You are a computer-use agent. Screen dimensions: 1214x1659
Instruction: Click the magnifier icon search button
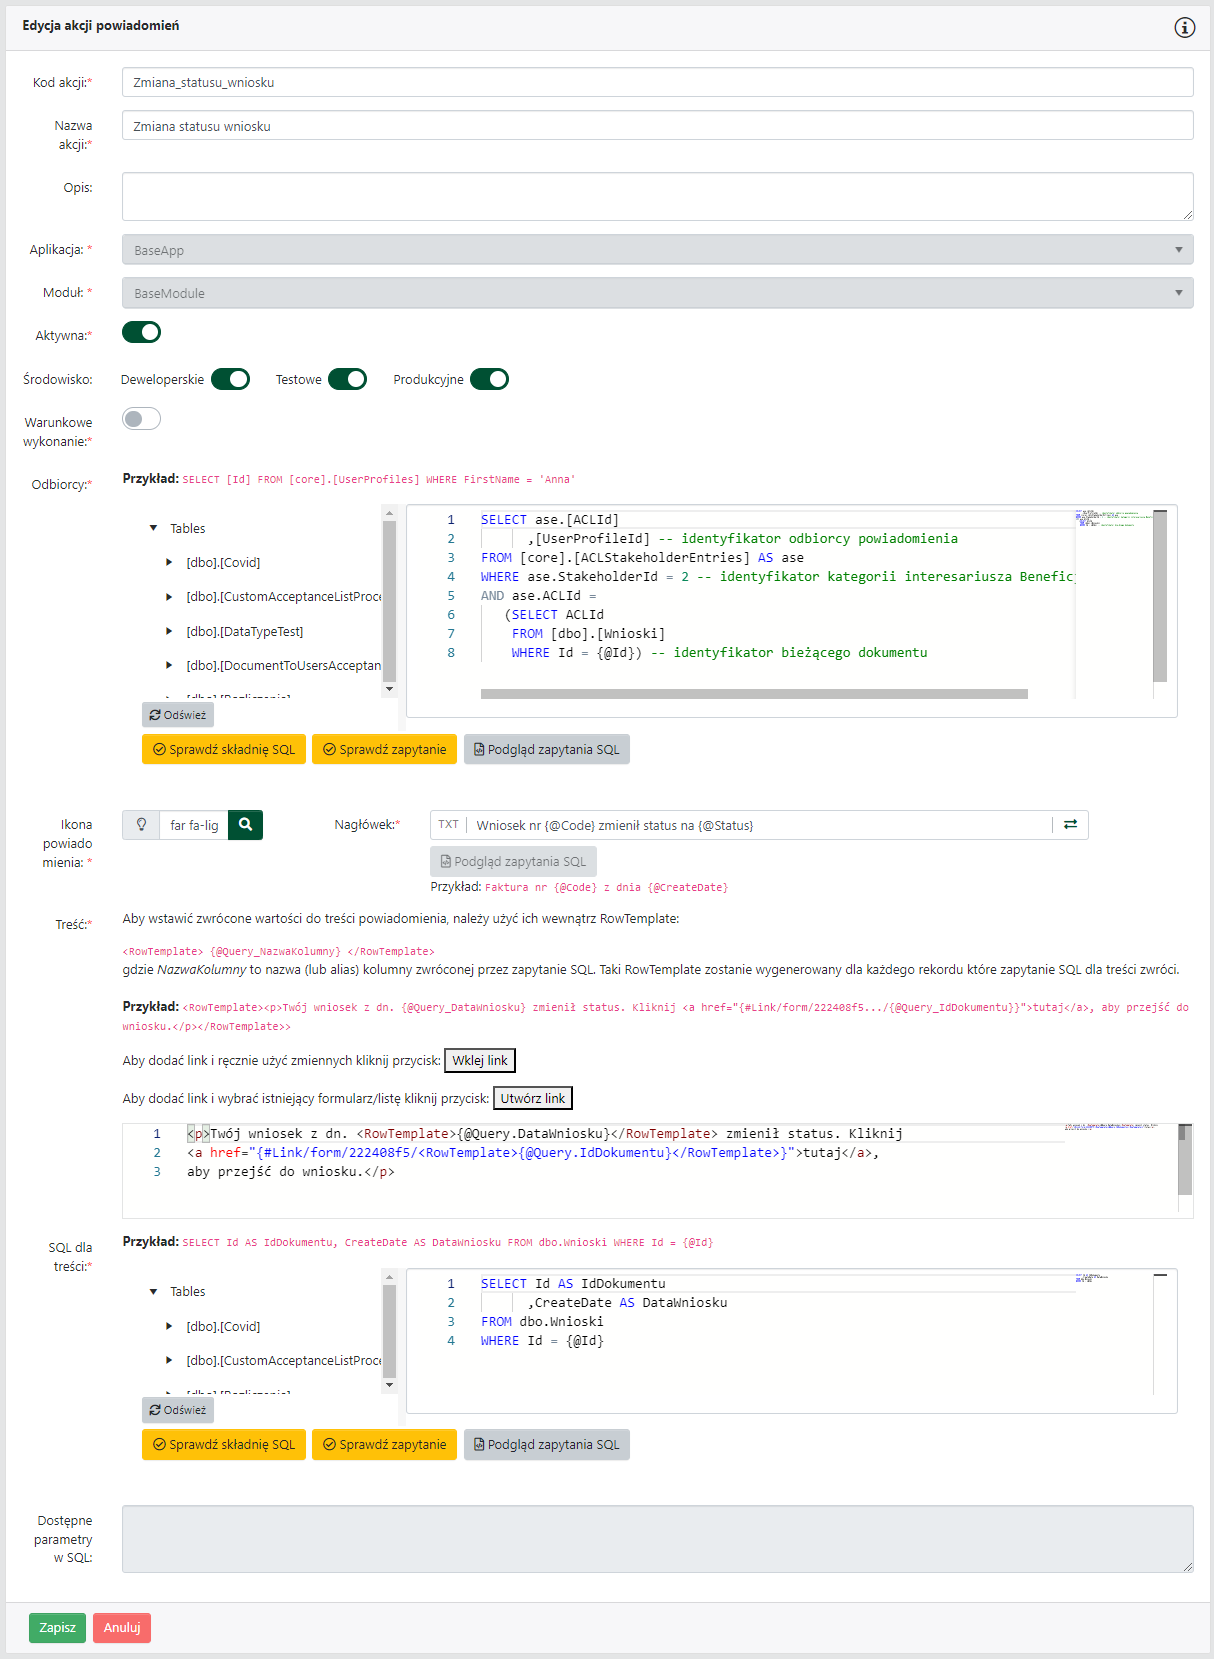pos(245,825)
